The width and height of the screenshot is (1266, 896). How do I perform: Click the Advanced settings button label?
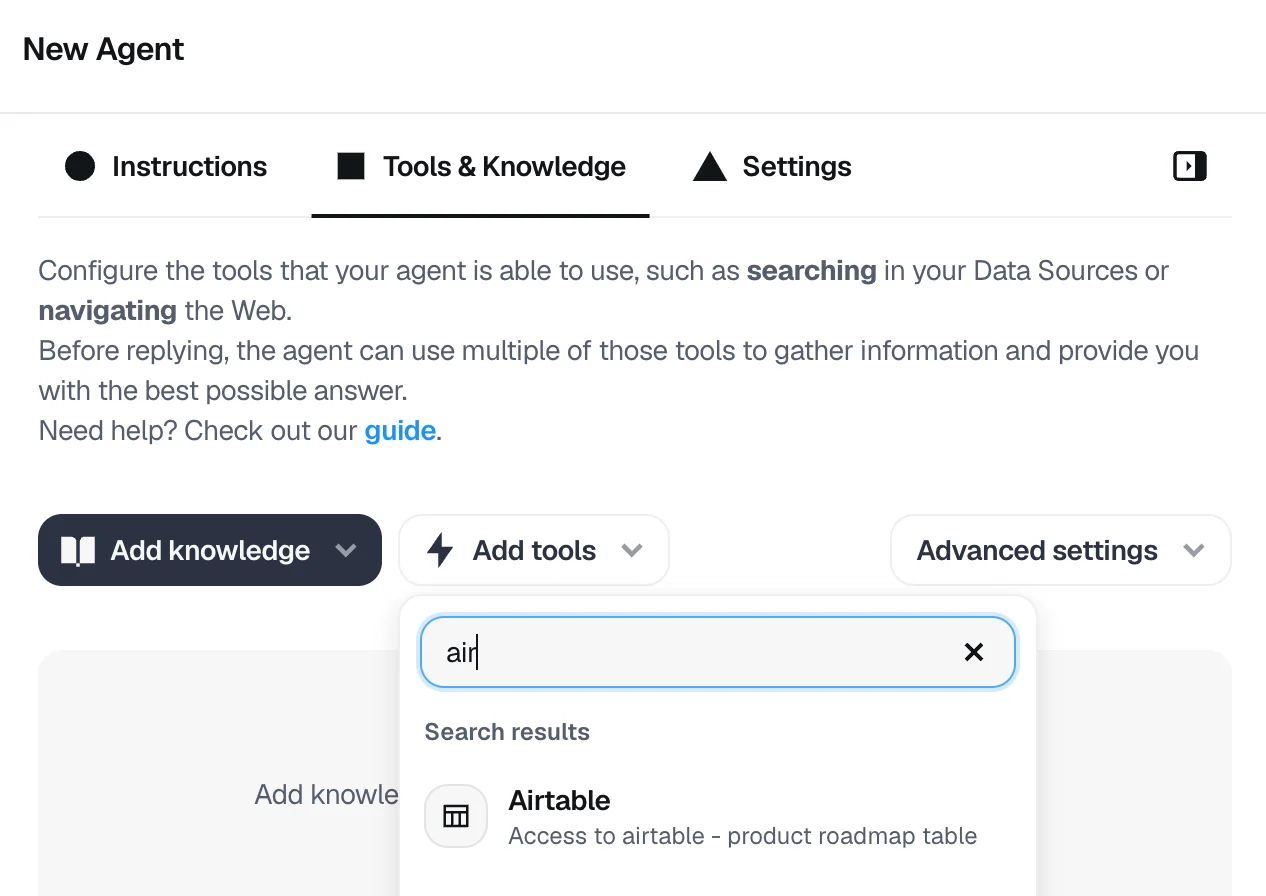point(1037,550)
